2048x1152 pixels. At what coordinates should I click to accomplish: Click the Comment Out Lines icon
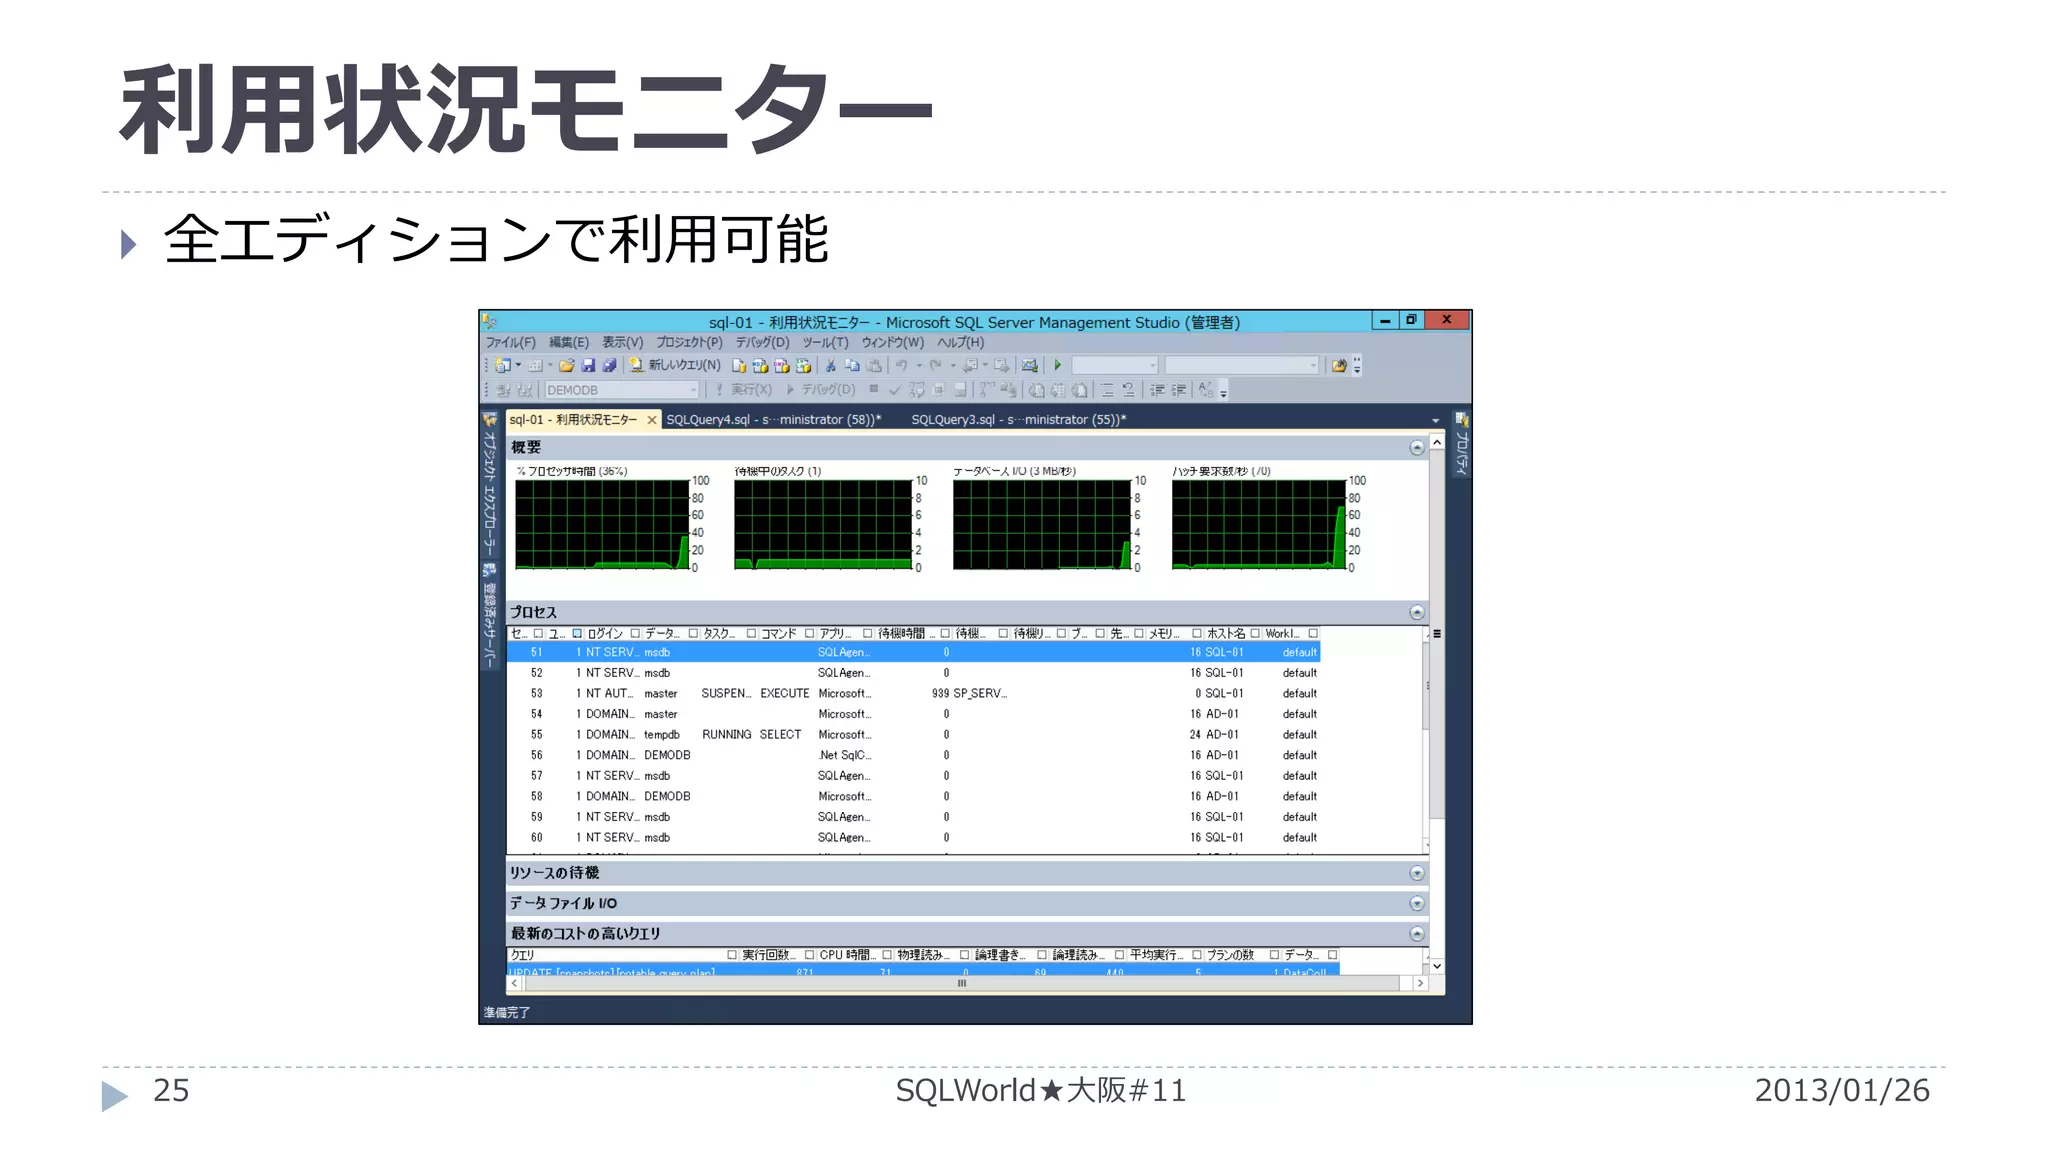coord(1107,390)
